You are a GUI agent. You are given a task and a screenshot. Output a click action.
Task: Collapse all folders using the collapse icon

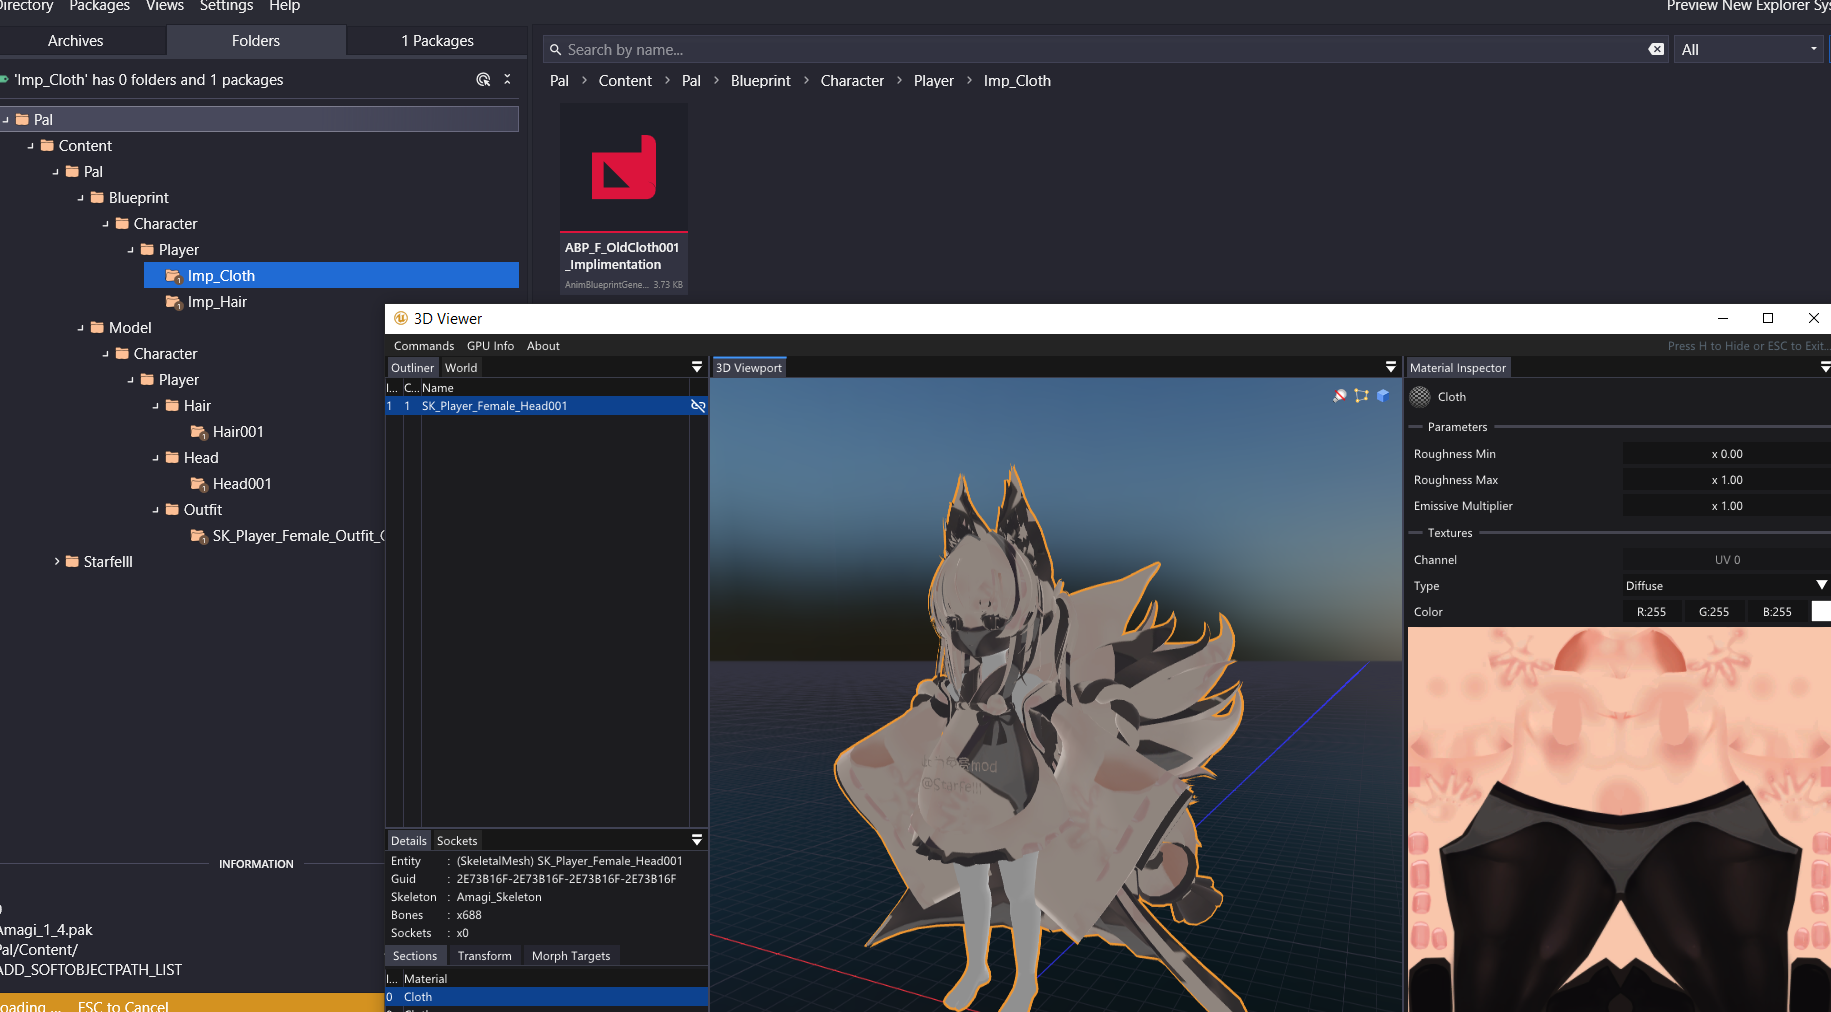tap(507, 80)
